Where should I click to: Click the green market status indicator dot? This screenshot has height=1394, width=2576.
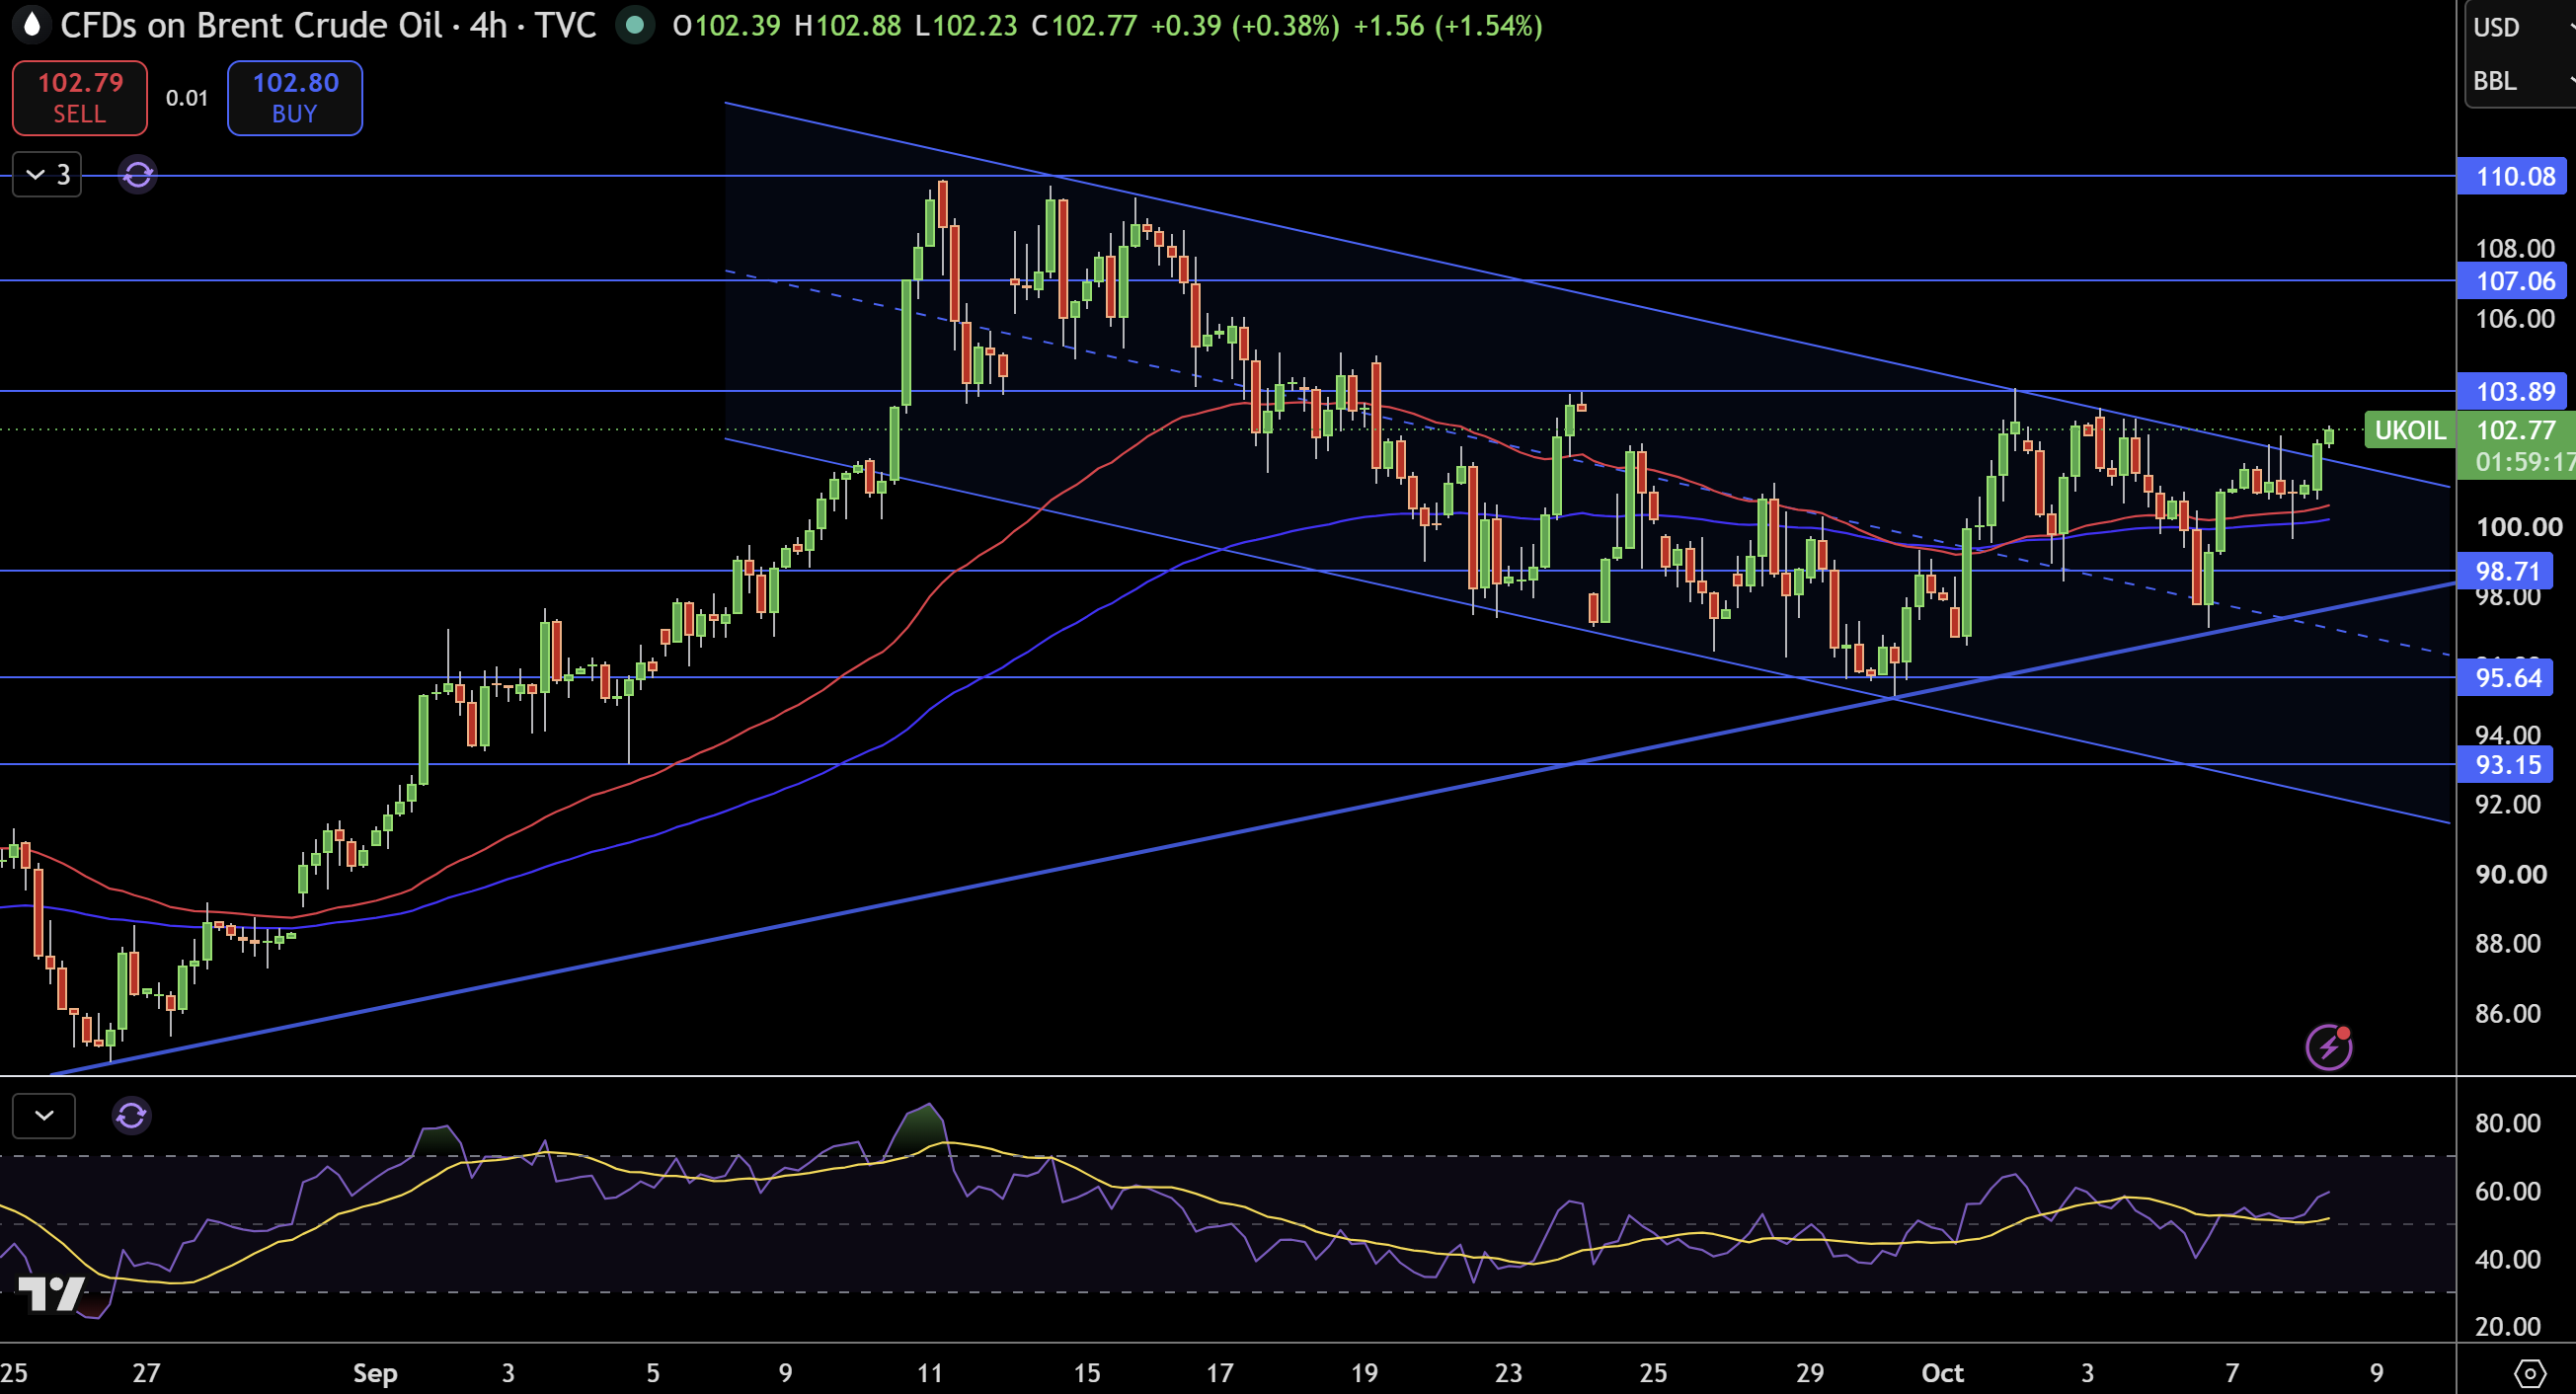pos(634,25)
